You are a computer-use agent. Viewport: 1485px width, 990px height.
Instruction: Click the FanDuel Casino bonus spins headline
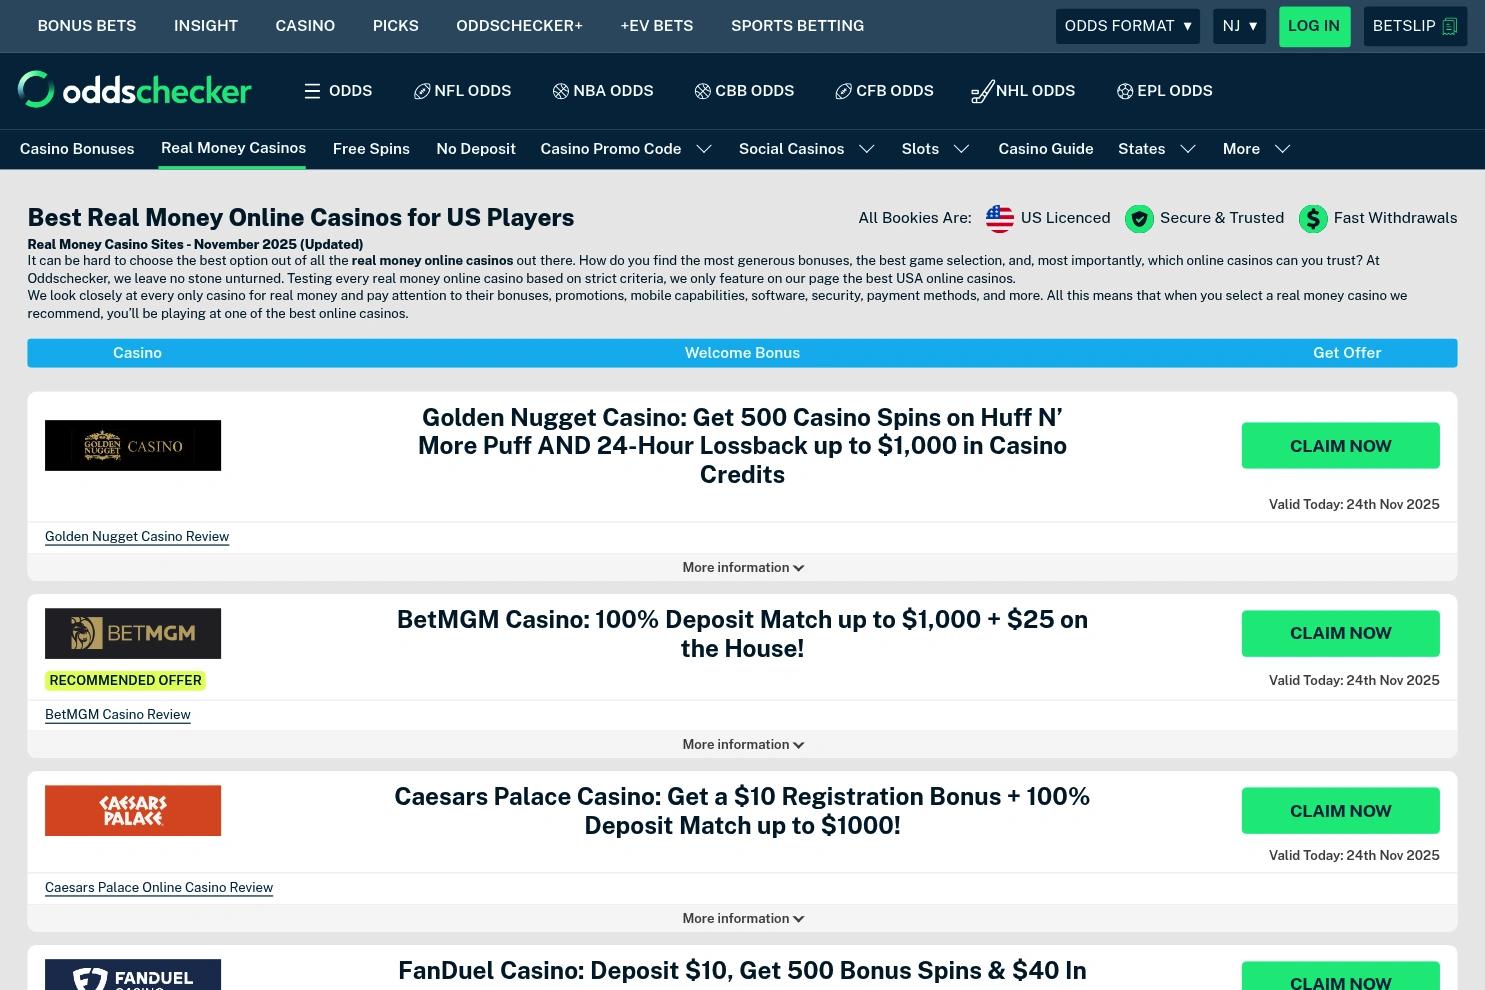[742, 971]
